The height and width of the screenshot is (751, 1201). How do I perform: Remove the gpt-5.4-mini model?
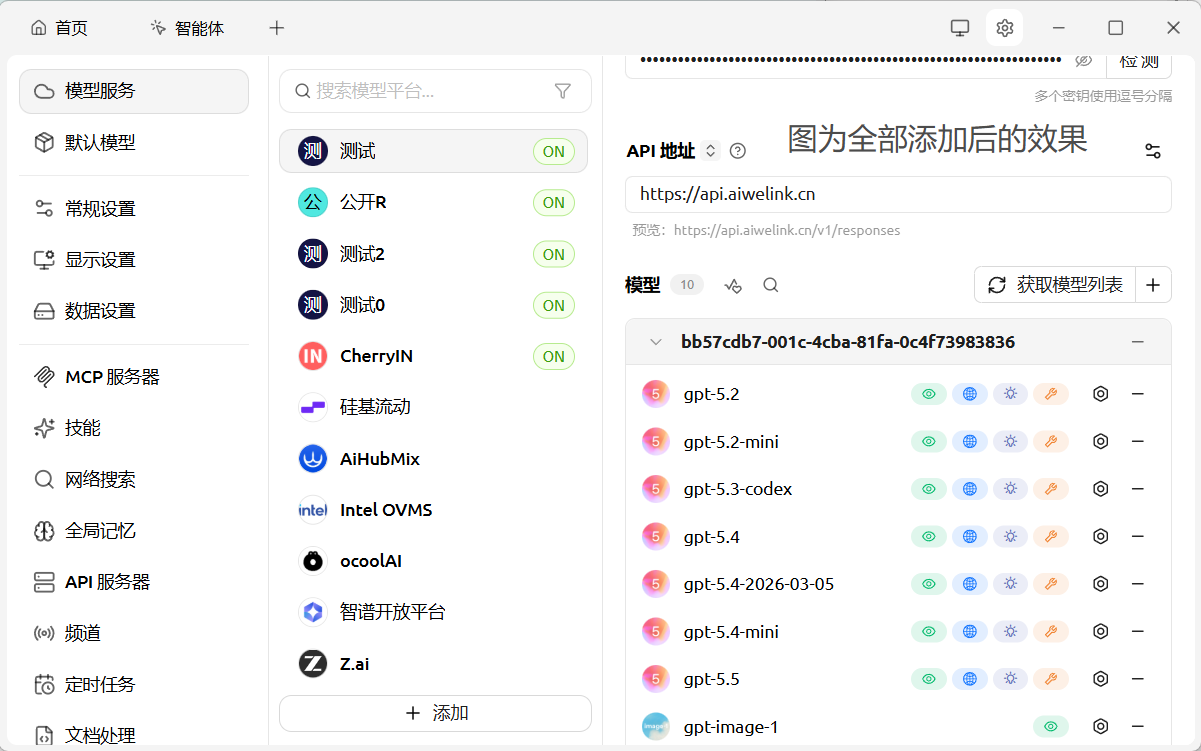click(1137, 631)
